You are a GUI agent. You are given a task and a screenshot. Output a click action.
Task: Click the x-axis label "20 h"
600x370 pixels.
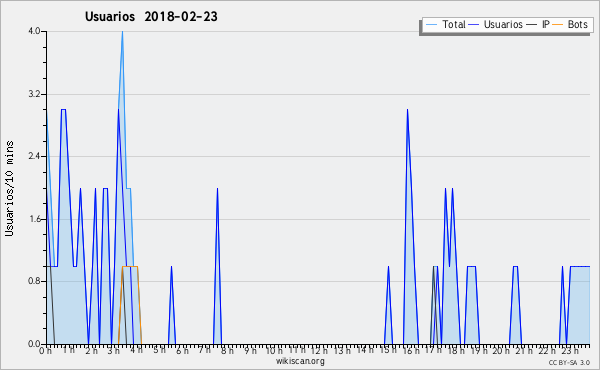(501, 350)
